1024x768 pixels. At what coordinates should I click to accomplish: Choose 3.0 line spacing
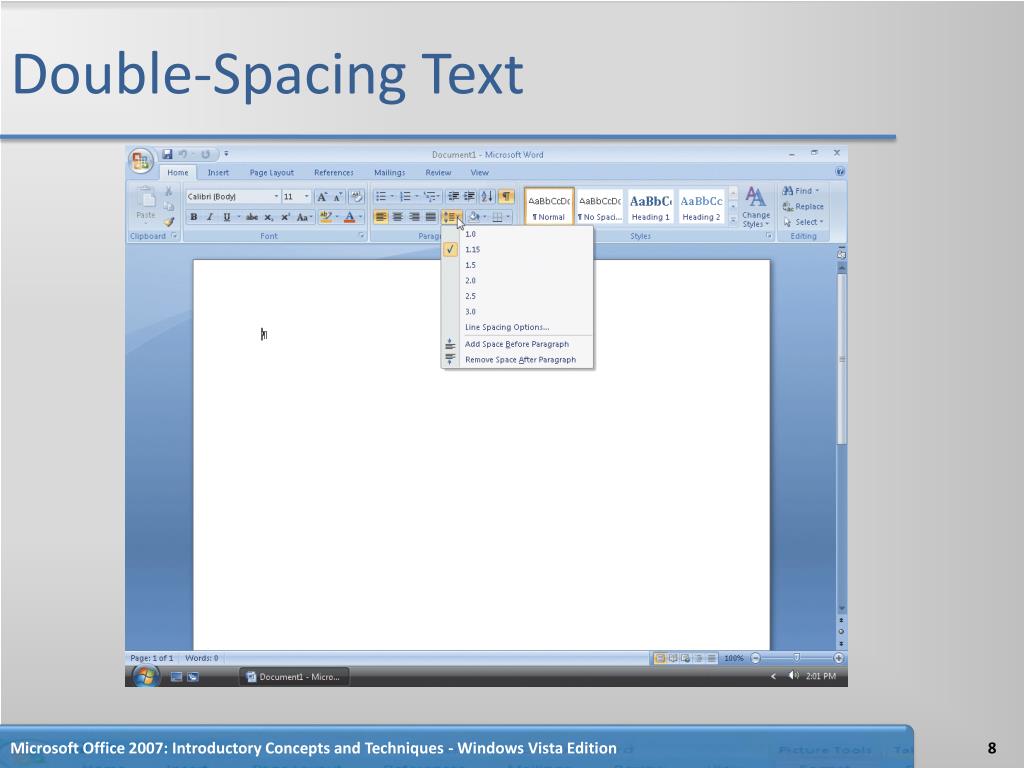(517, 312)
